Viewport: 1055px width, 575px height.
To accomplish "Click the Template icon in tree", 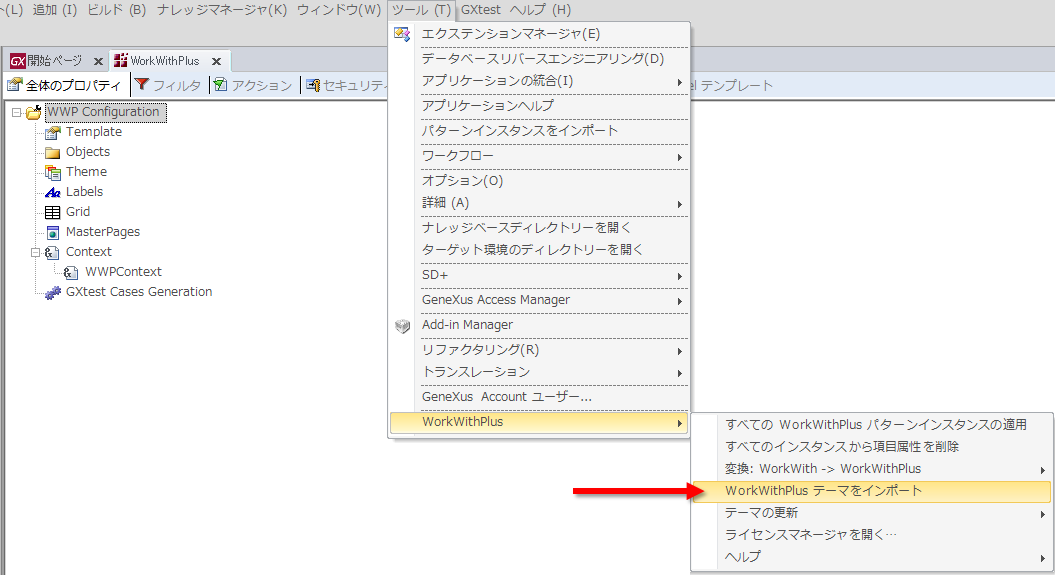I will (x=53, y=132).
